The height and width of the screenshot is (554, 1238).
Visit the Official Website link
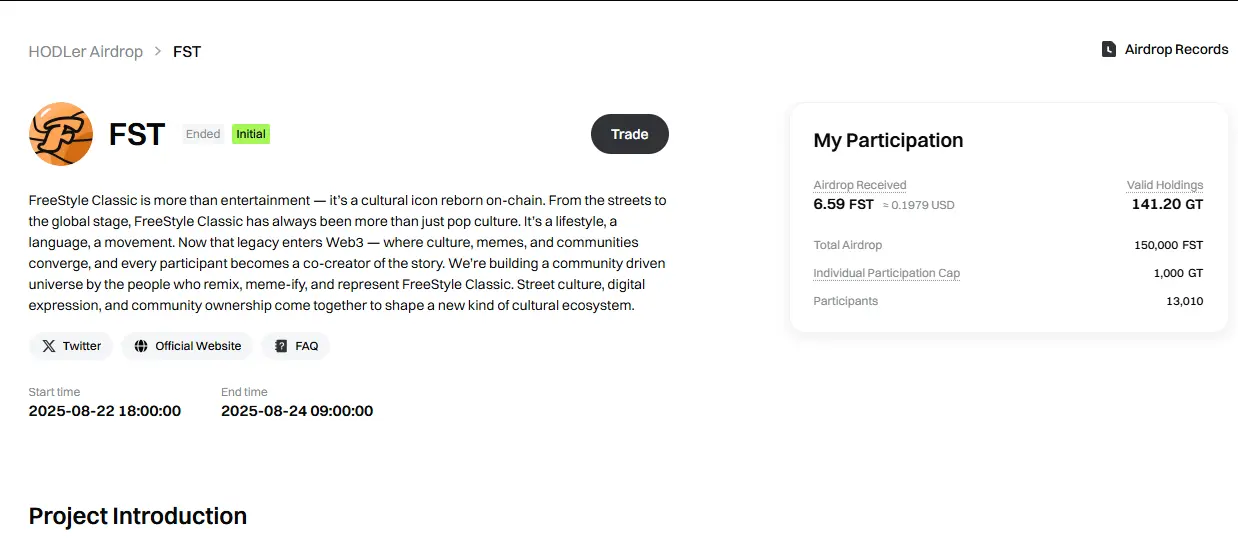[x=187, y=346]
